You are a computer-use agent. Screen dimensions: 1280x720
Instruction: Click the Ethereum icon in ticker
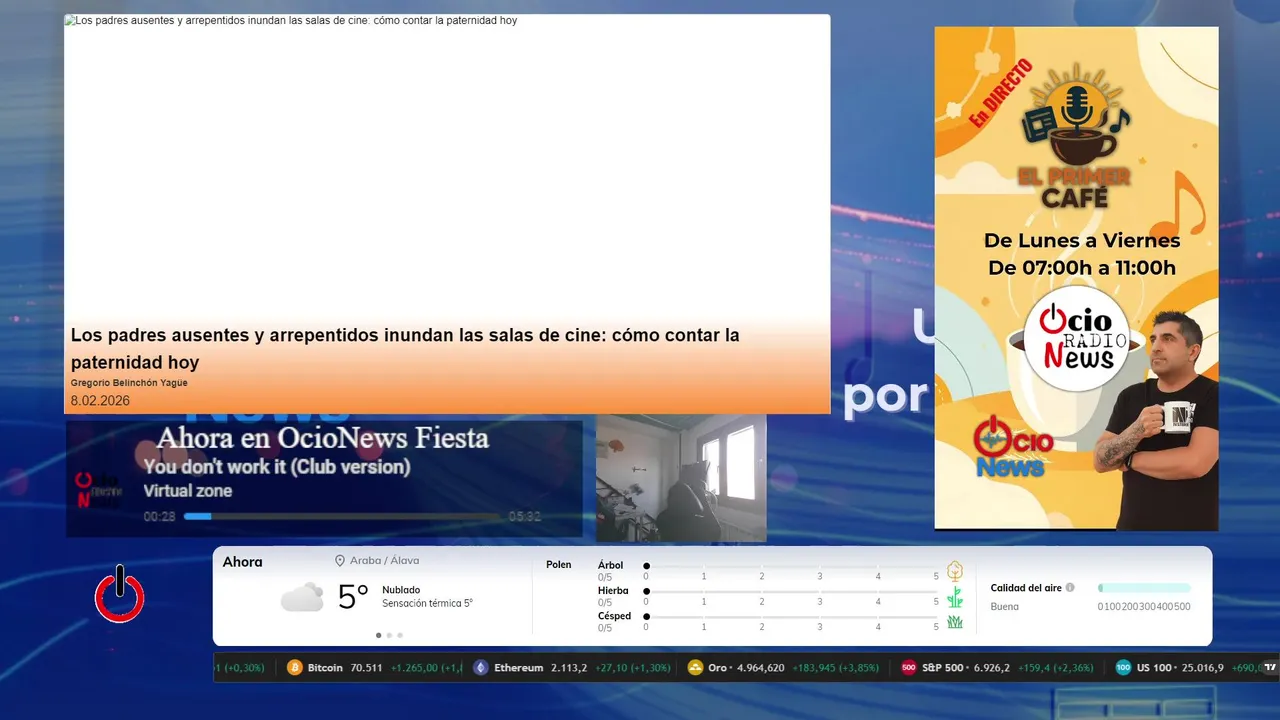pos(481,667)
